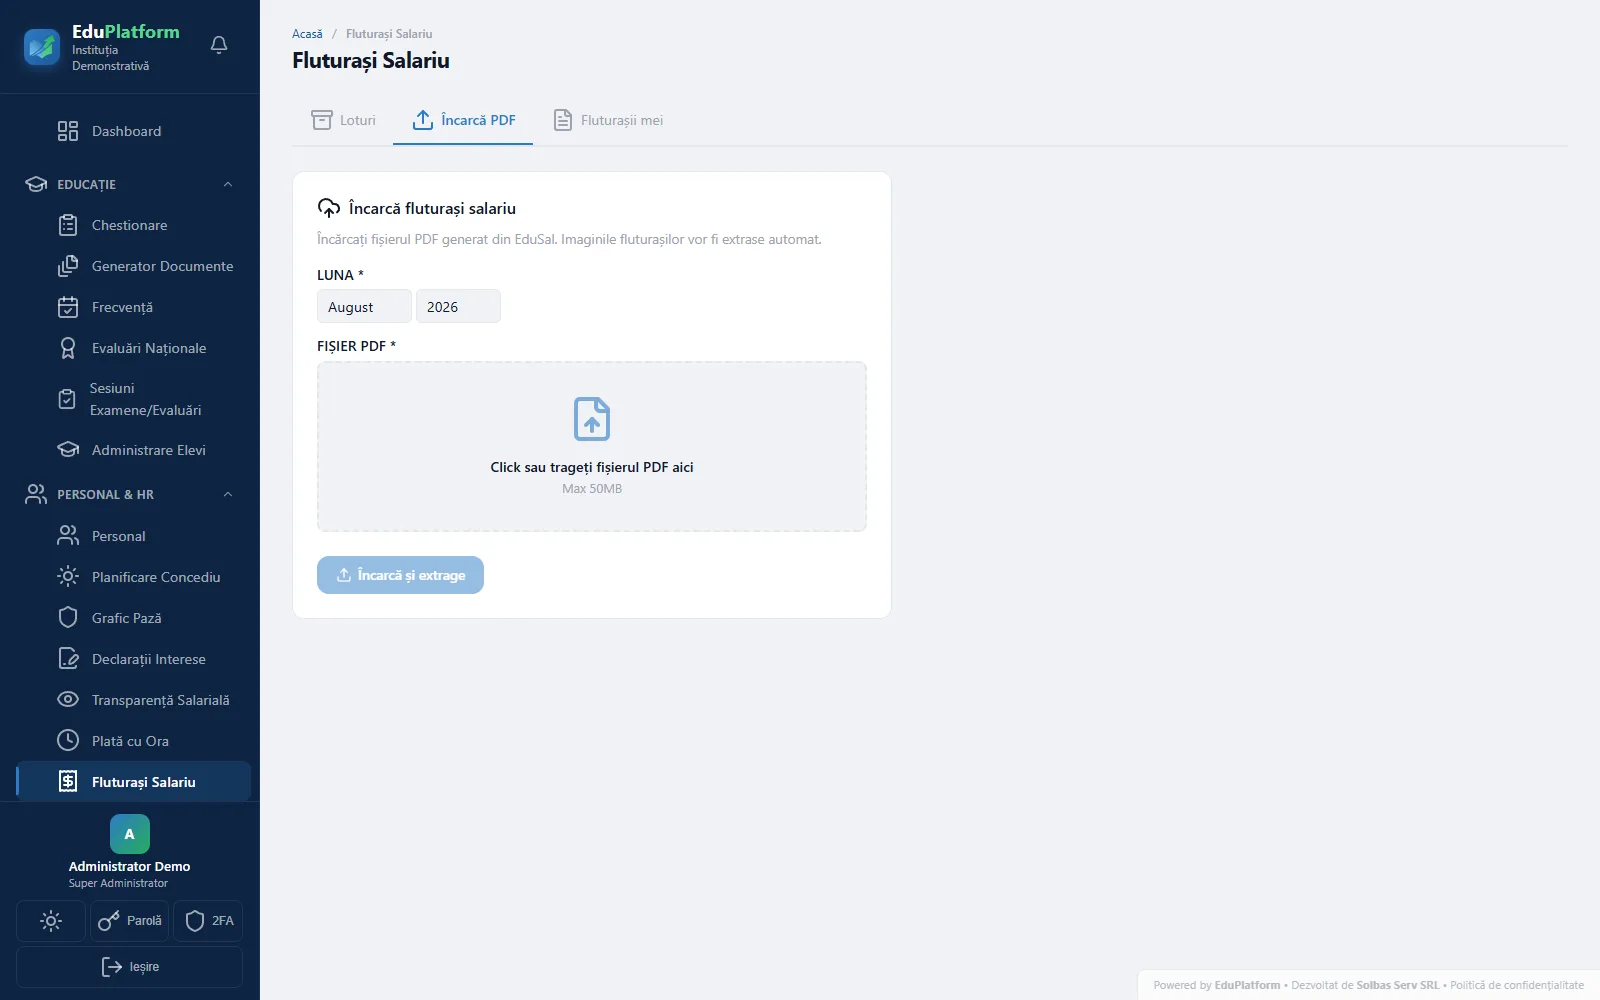Screen dimensions: 1600x1000
Task: Click the Administrator Demo avatar
Action: pos(130,834)
